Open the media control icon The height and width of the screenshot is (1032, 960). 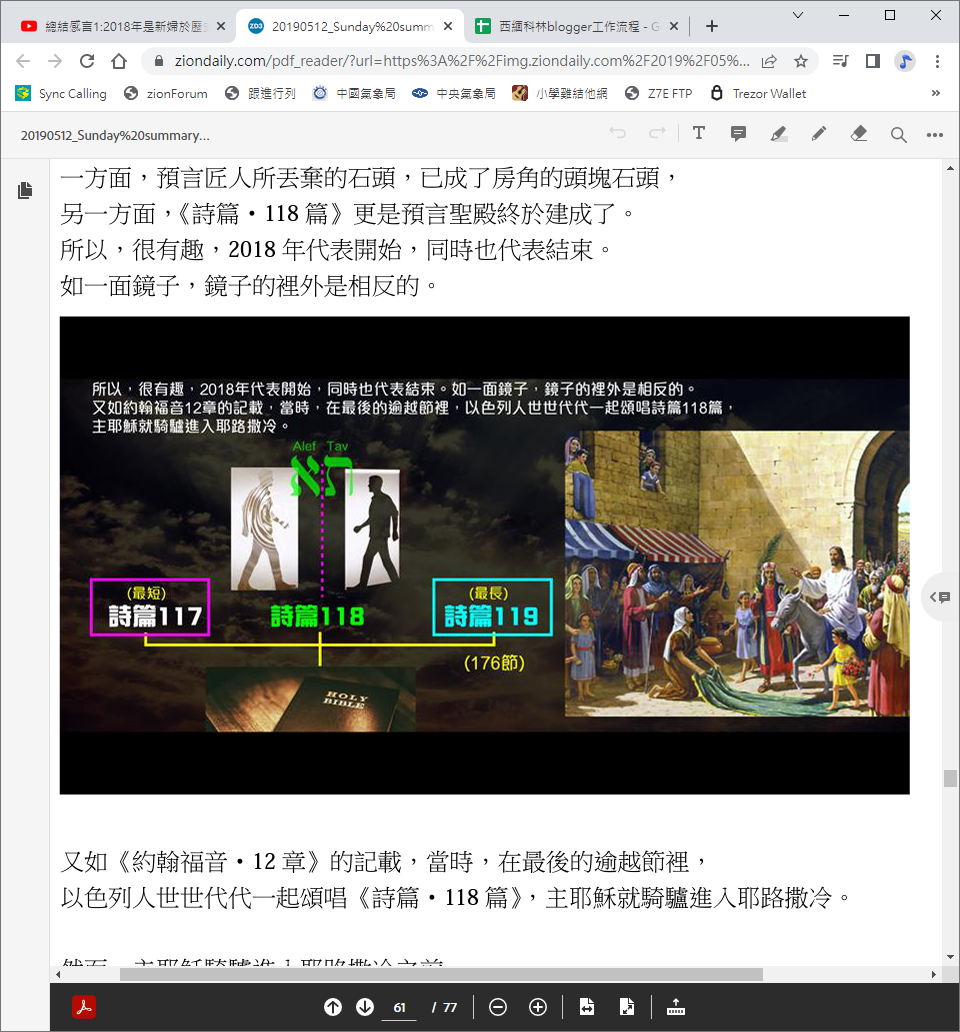tap(840, 61)
